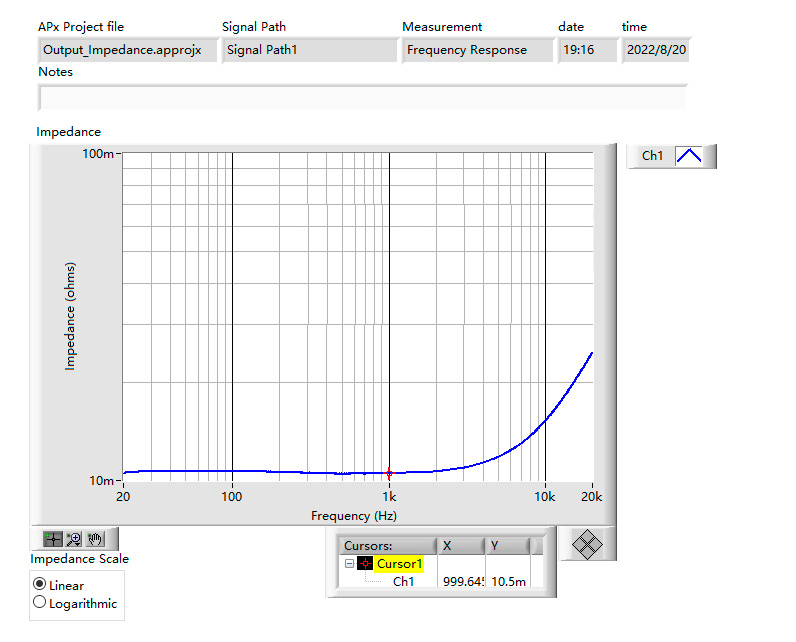Click the Frequency Response measurement field
Image resolution: width=796 pixels, height=642 pixels.
(477, 50)
